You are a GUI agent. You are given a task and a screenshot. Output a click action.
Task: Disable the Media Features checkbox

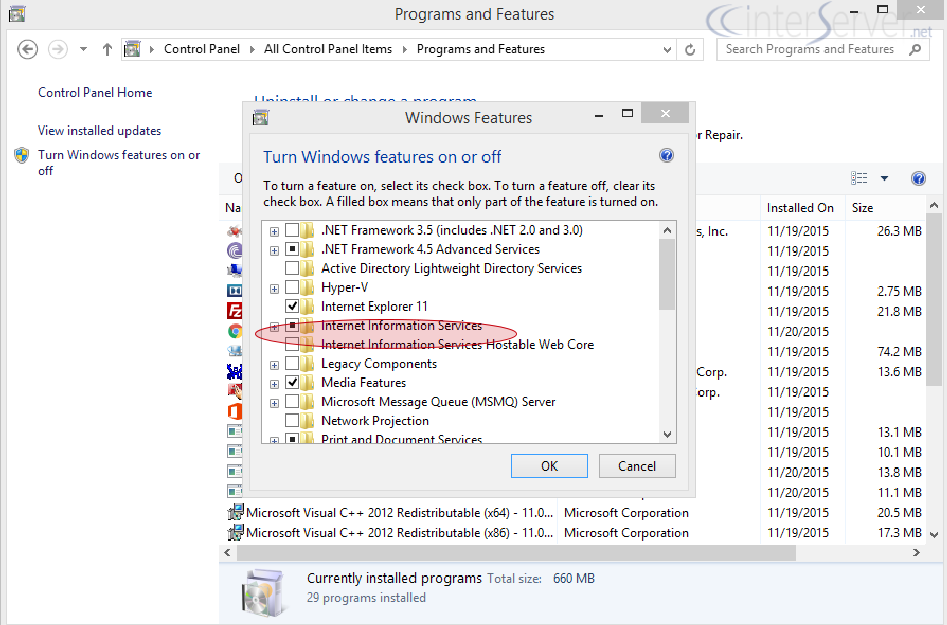click(x=292, y=382)
